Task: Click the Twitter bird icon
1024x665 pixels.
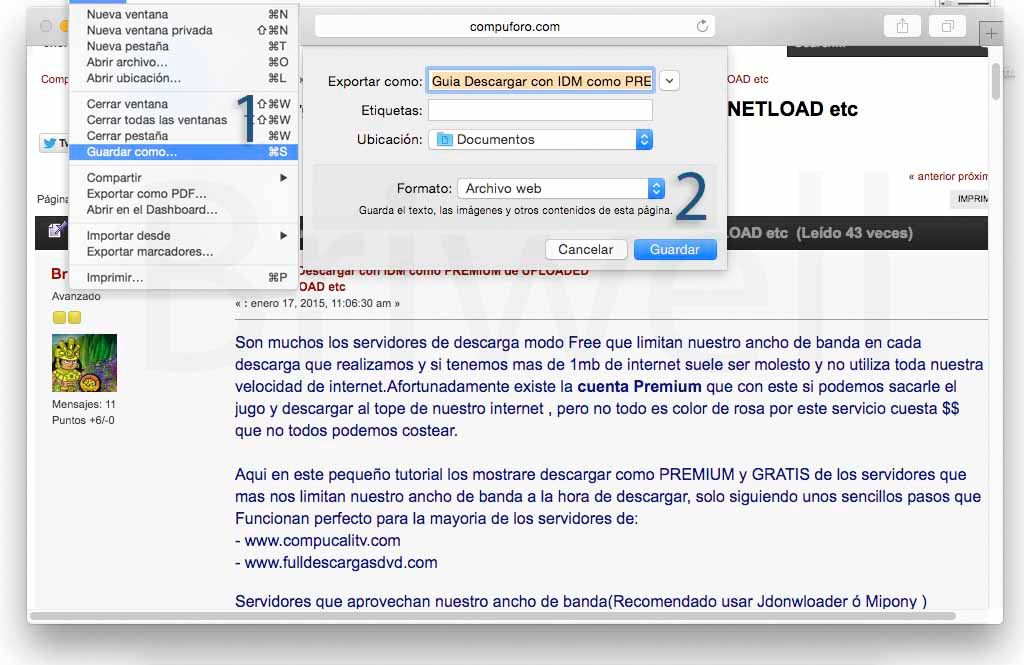Action: (50, 143)
